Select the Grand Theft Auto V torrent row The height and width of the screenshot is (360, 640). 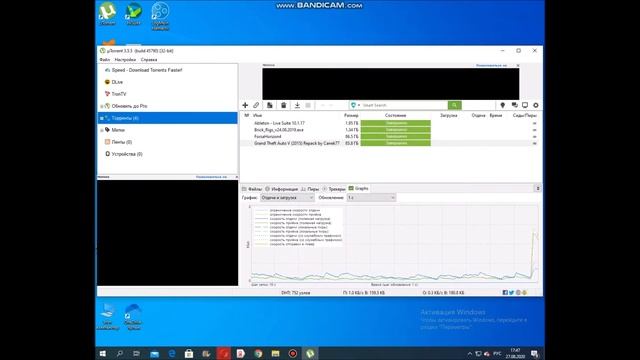pyautogui.click(x=391, y=143)
